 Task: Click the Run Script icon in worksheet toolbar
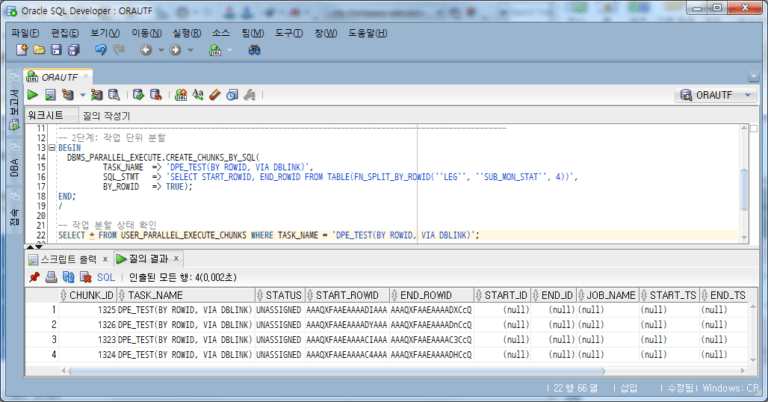coord(50,95)
